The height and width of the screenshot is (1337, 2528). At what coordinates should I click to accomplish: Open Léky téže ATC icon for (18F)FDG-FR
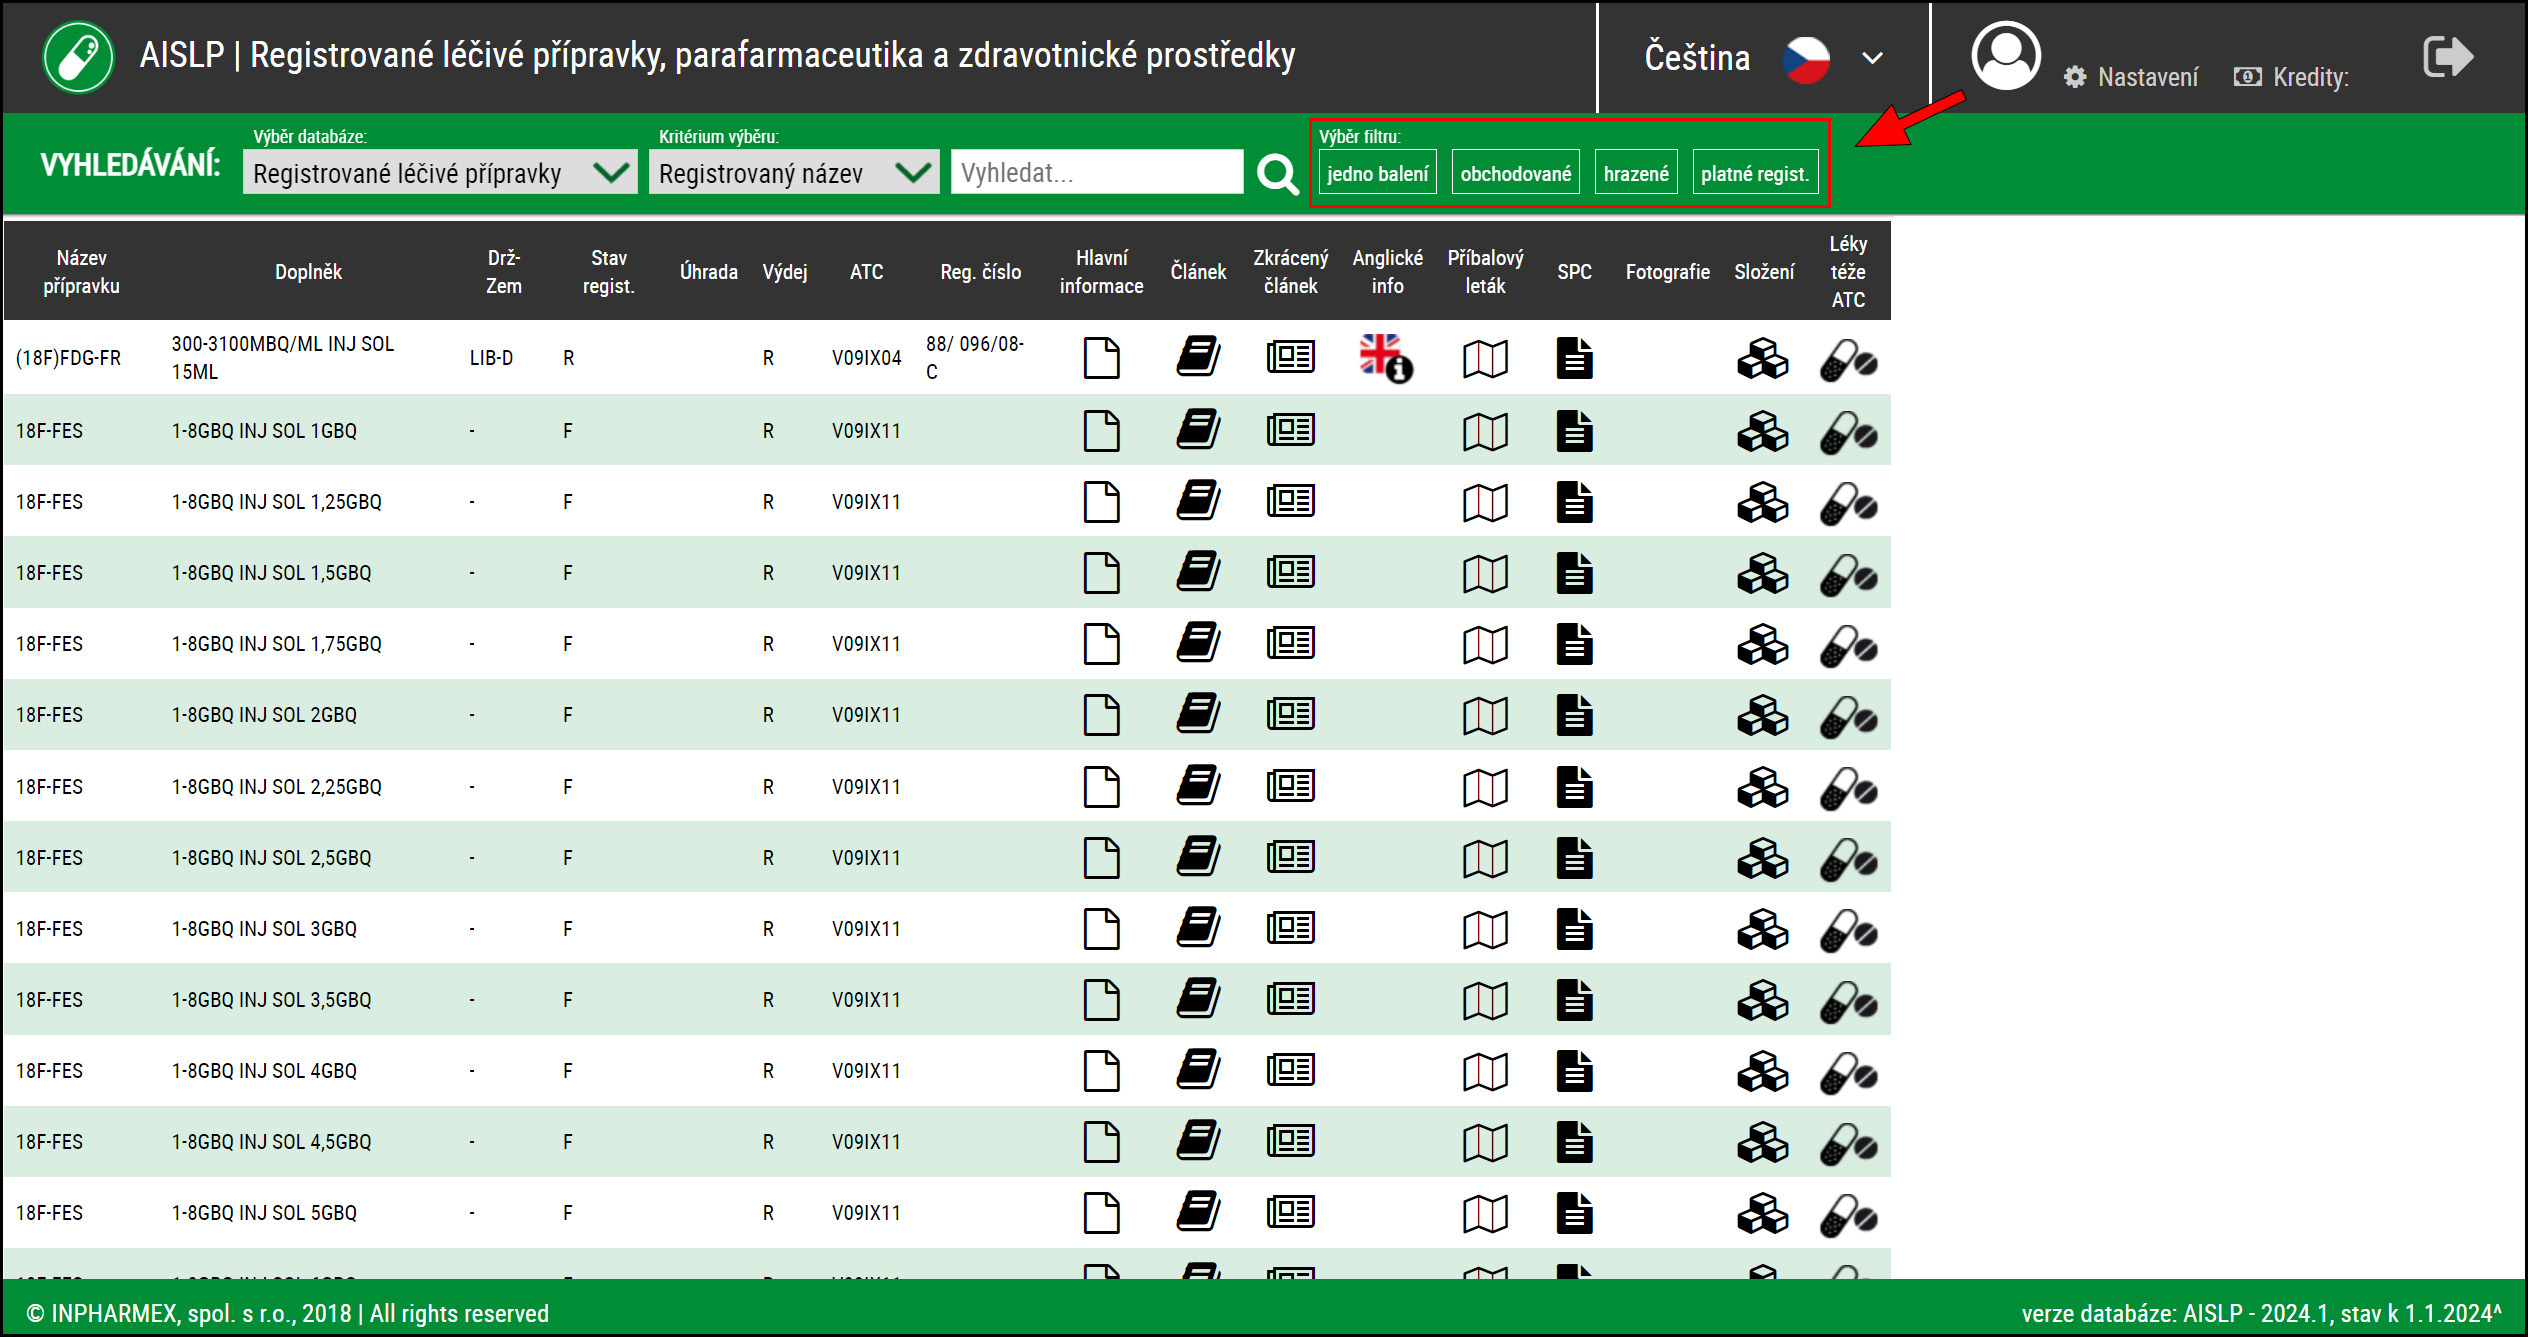1848,361
